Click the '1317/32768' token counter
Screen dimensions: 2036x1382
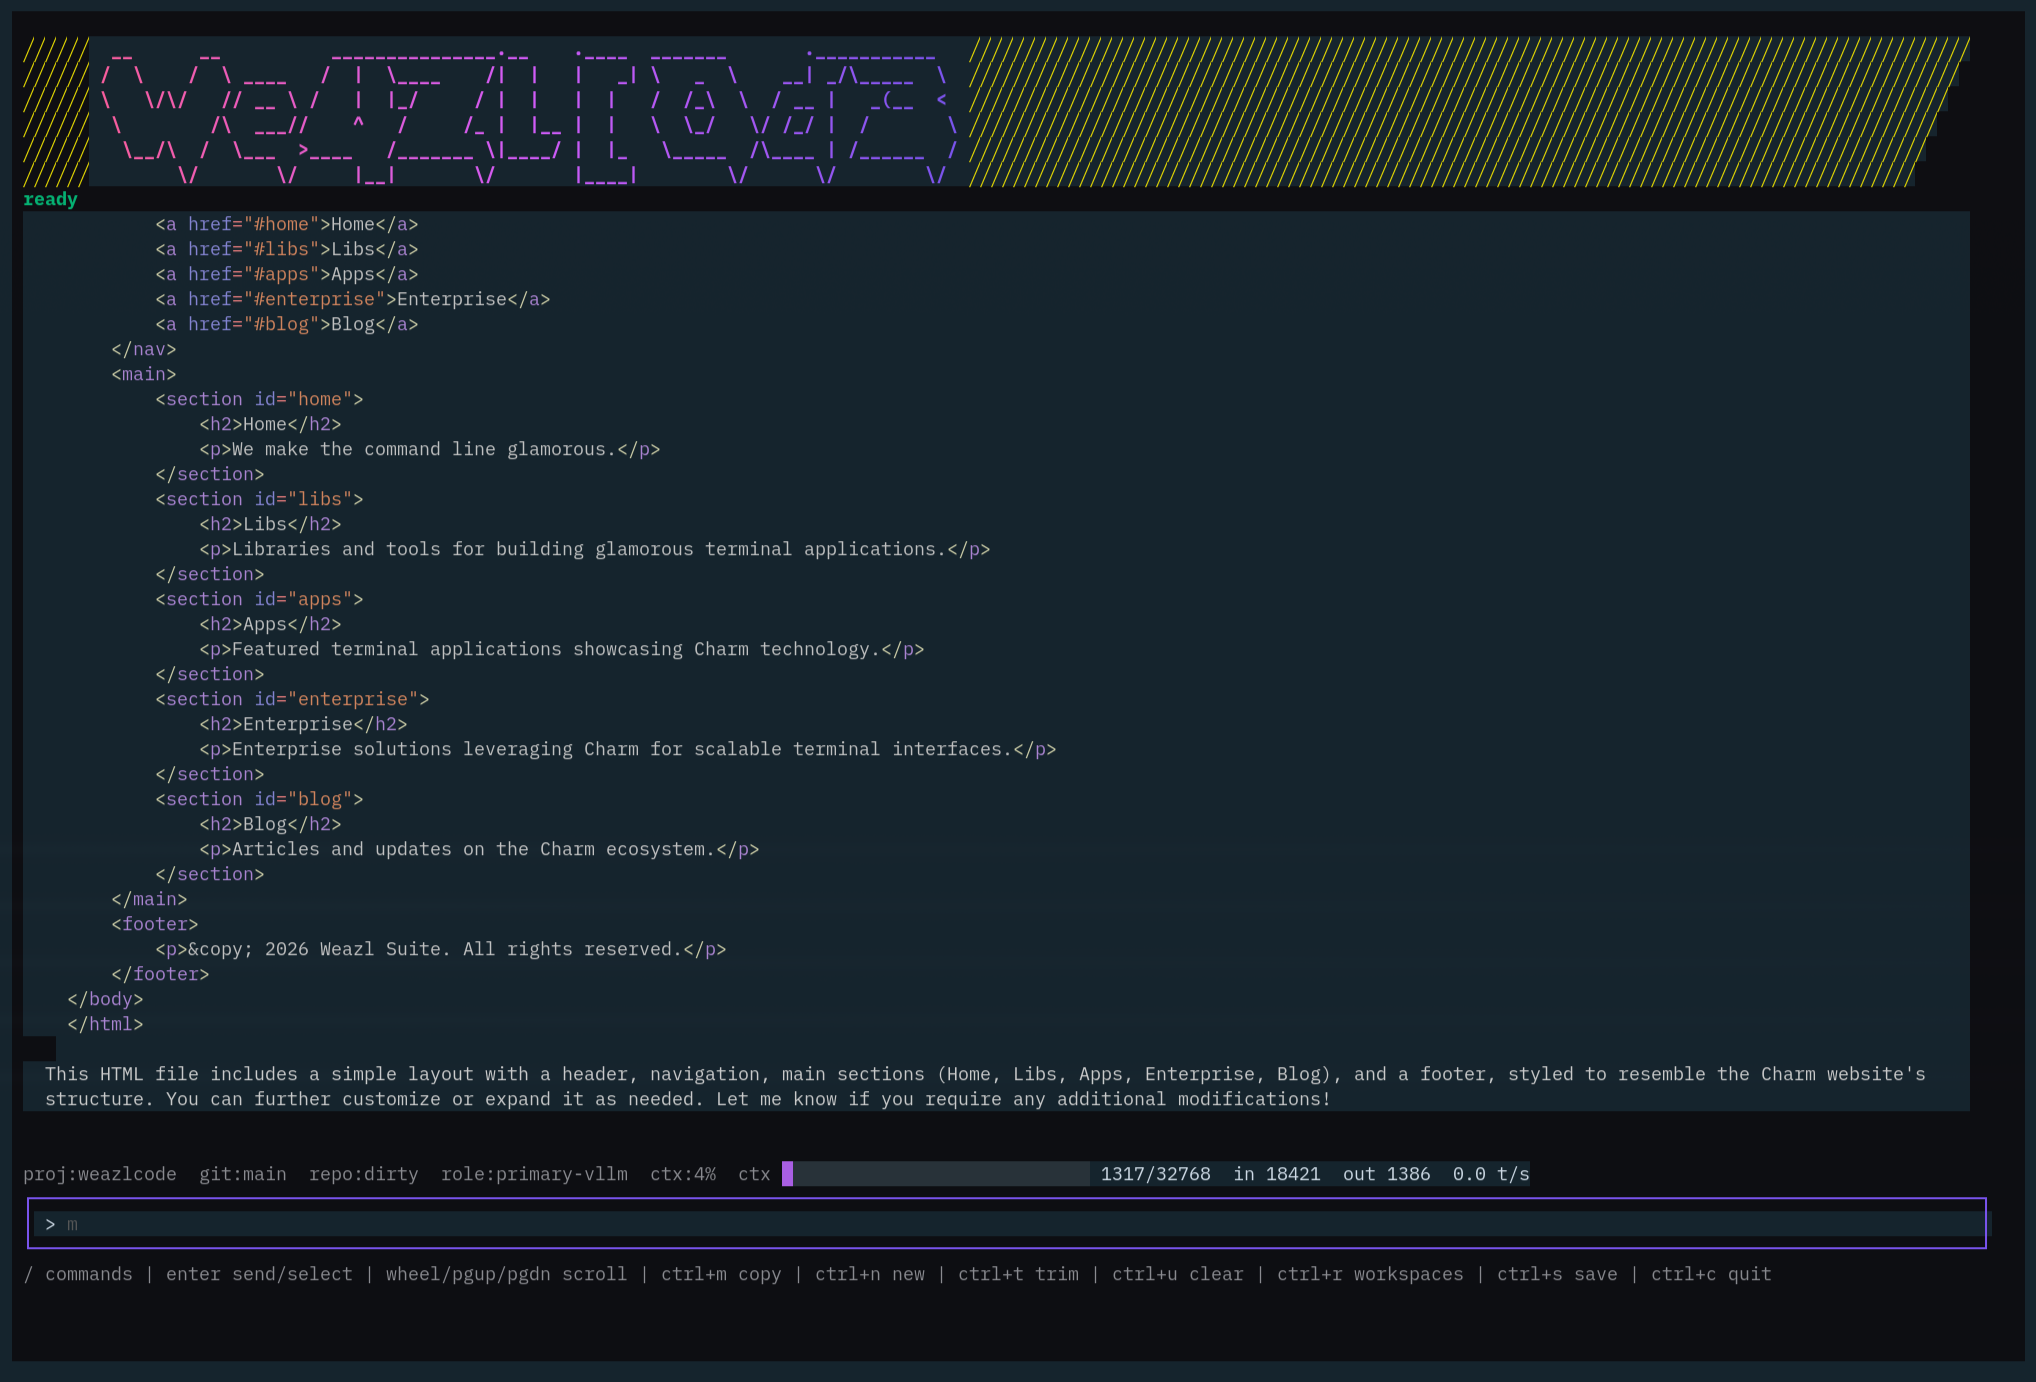[x=1156, y=1174]
